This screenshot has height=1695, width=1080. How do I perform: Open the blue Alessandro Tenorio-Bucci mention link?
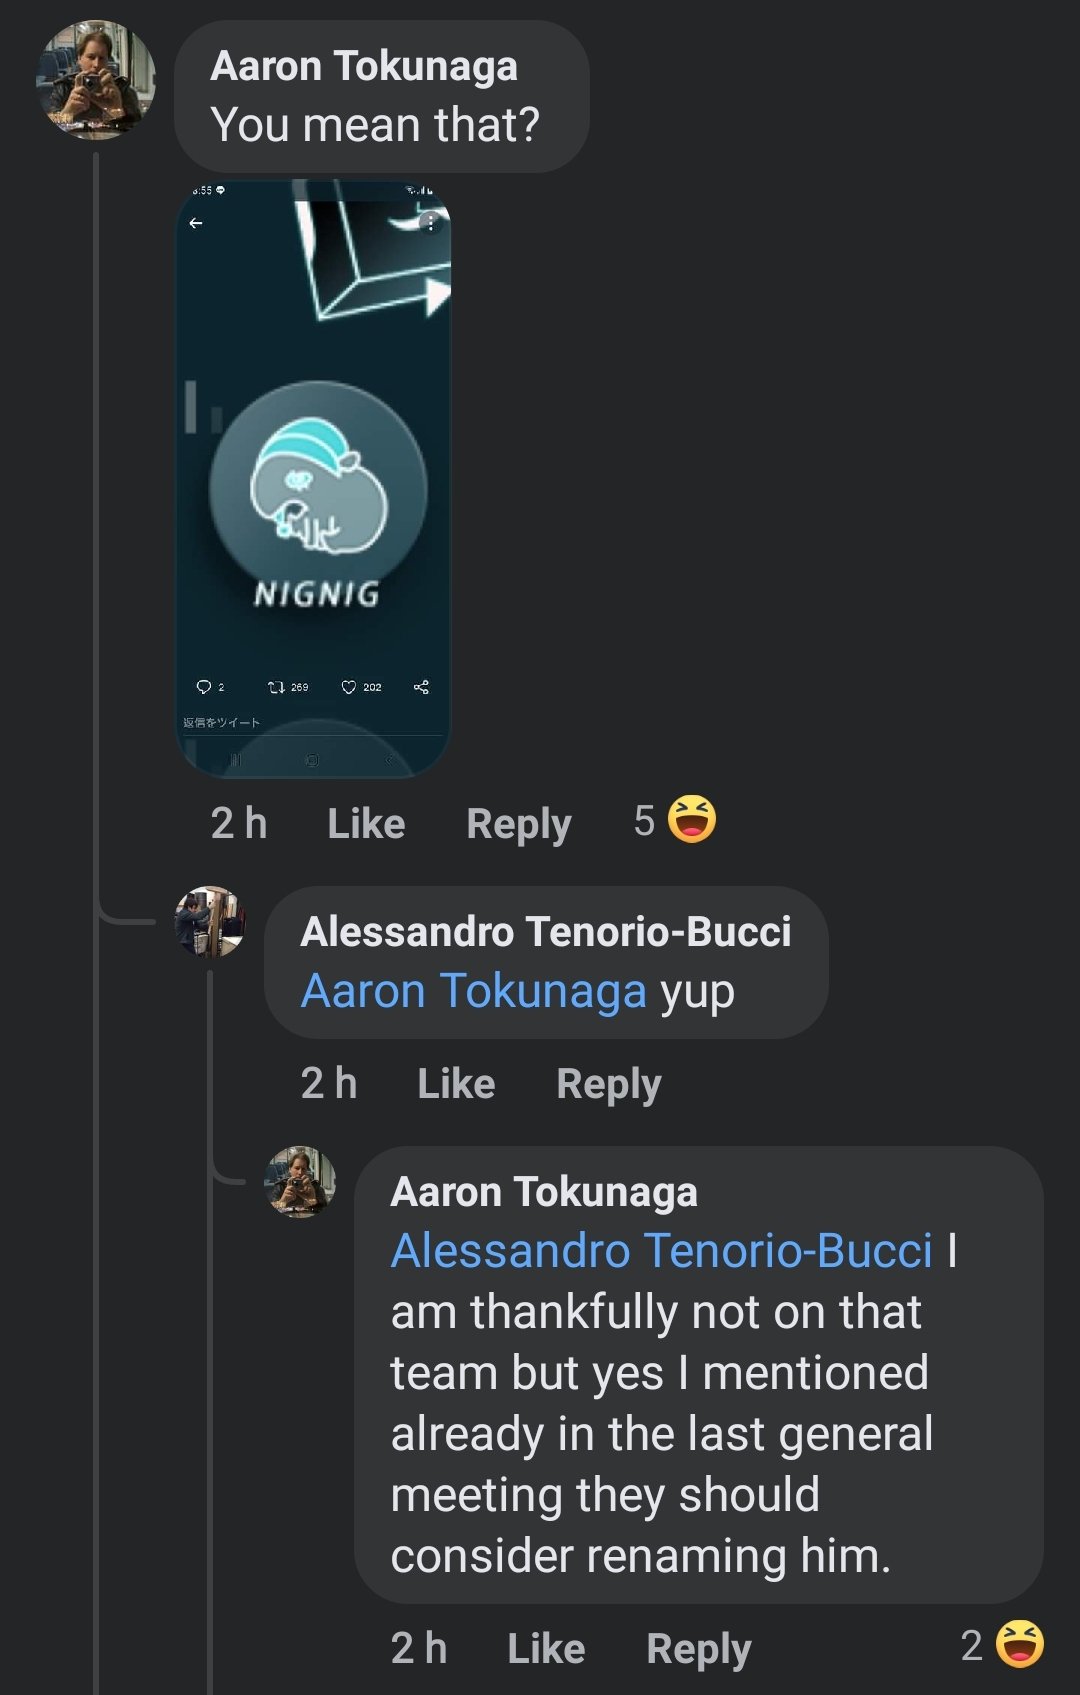click(661, 1251)
